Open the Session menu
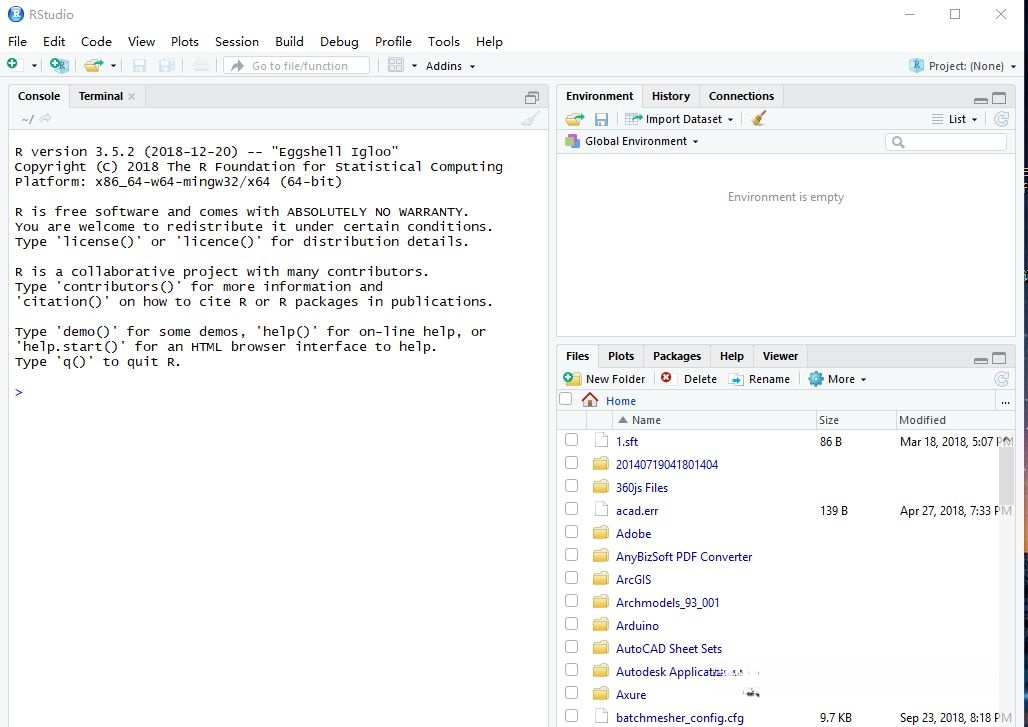 237,41
